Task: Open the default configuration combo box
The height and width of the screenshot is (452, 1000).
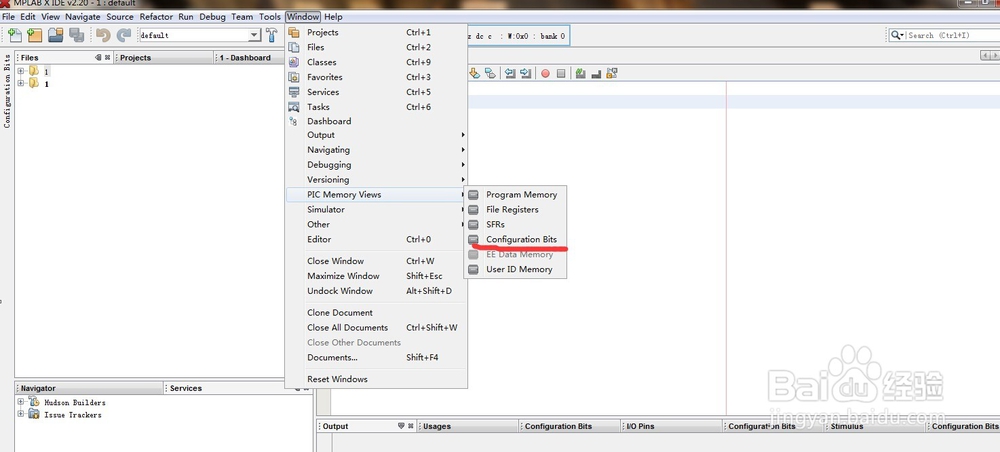Action: (200, 35)
